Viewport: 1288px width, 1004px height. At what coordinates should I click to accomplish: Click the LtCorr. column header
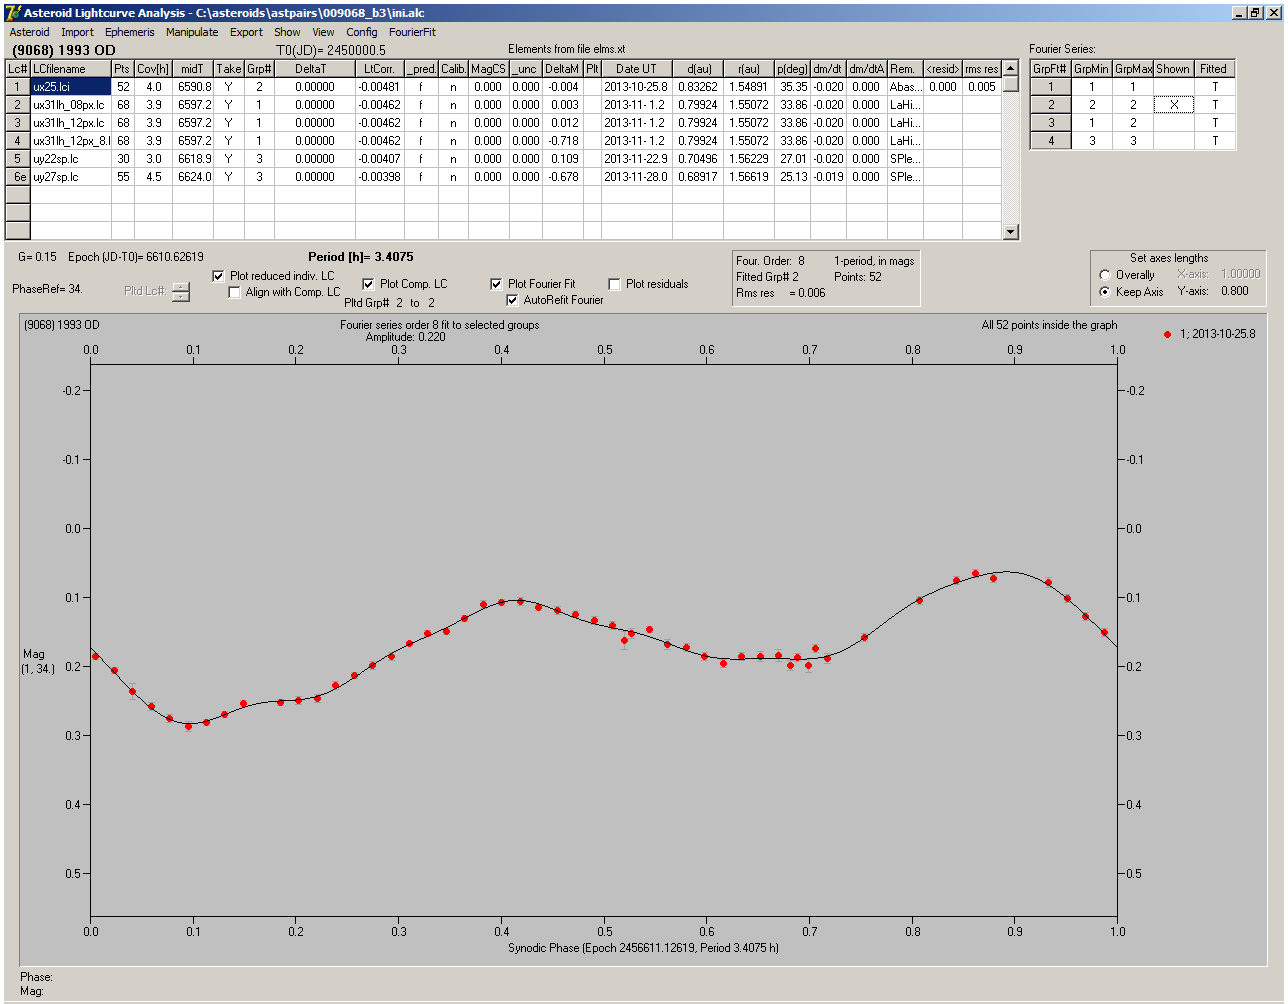(379, 69)
